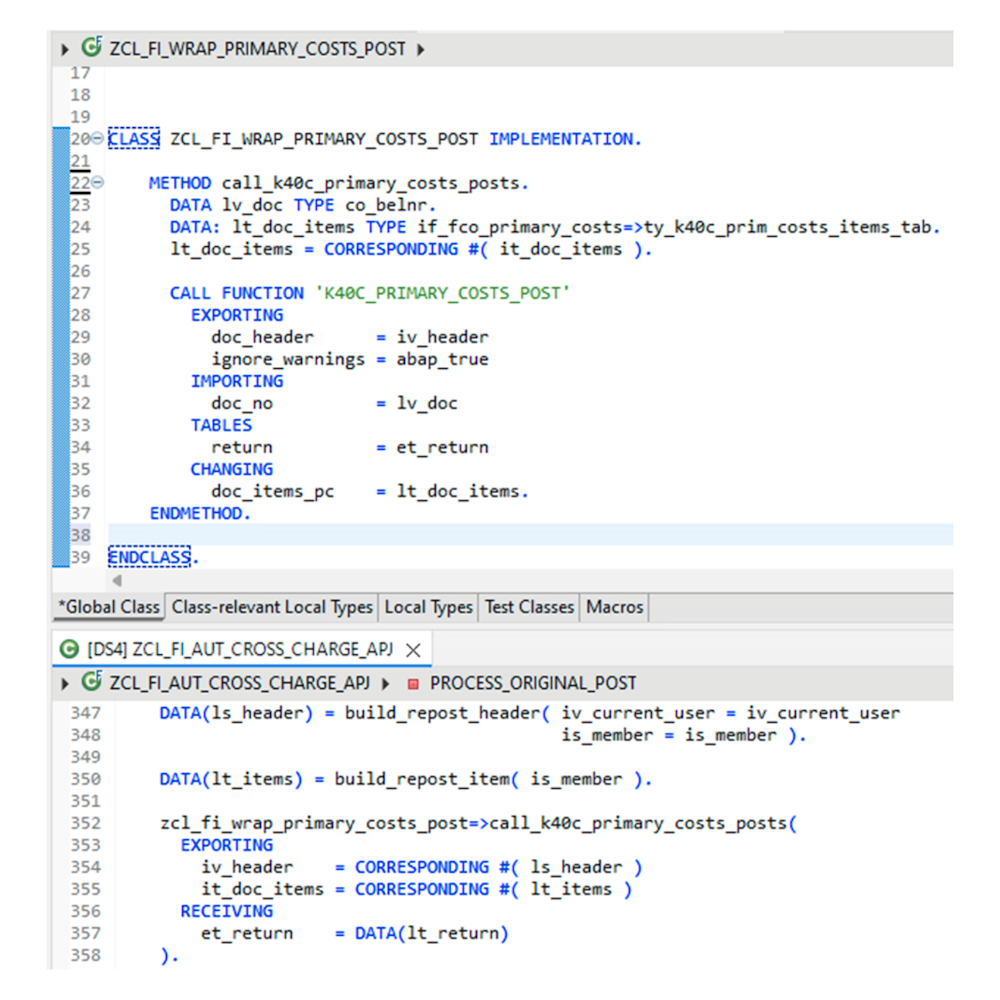Click ls_header inside CORRESPONDING on line 354
This screenshot has height=1000, width=1000.
[577, 867]
